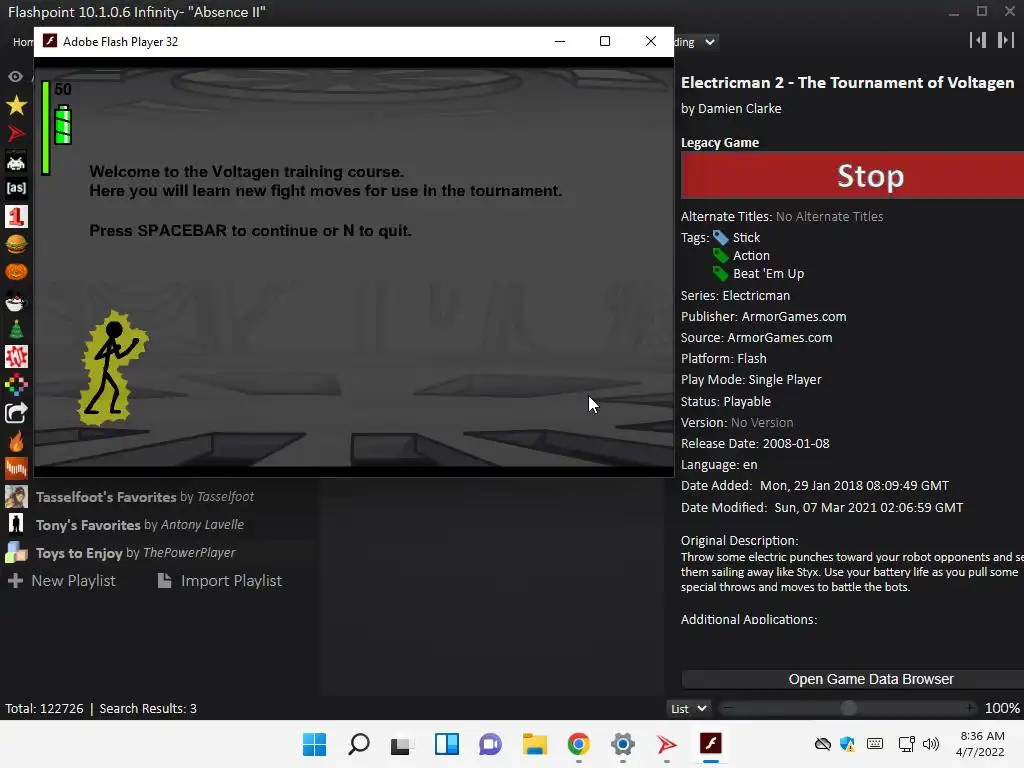This screenshot has width=1024, height=768.
Task: Click the Import Playlist button
Action: click(x=220, y=581)
